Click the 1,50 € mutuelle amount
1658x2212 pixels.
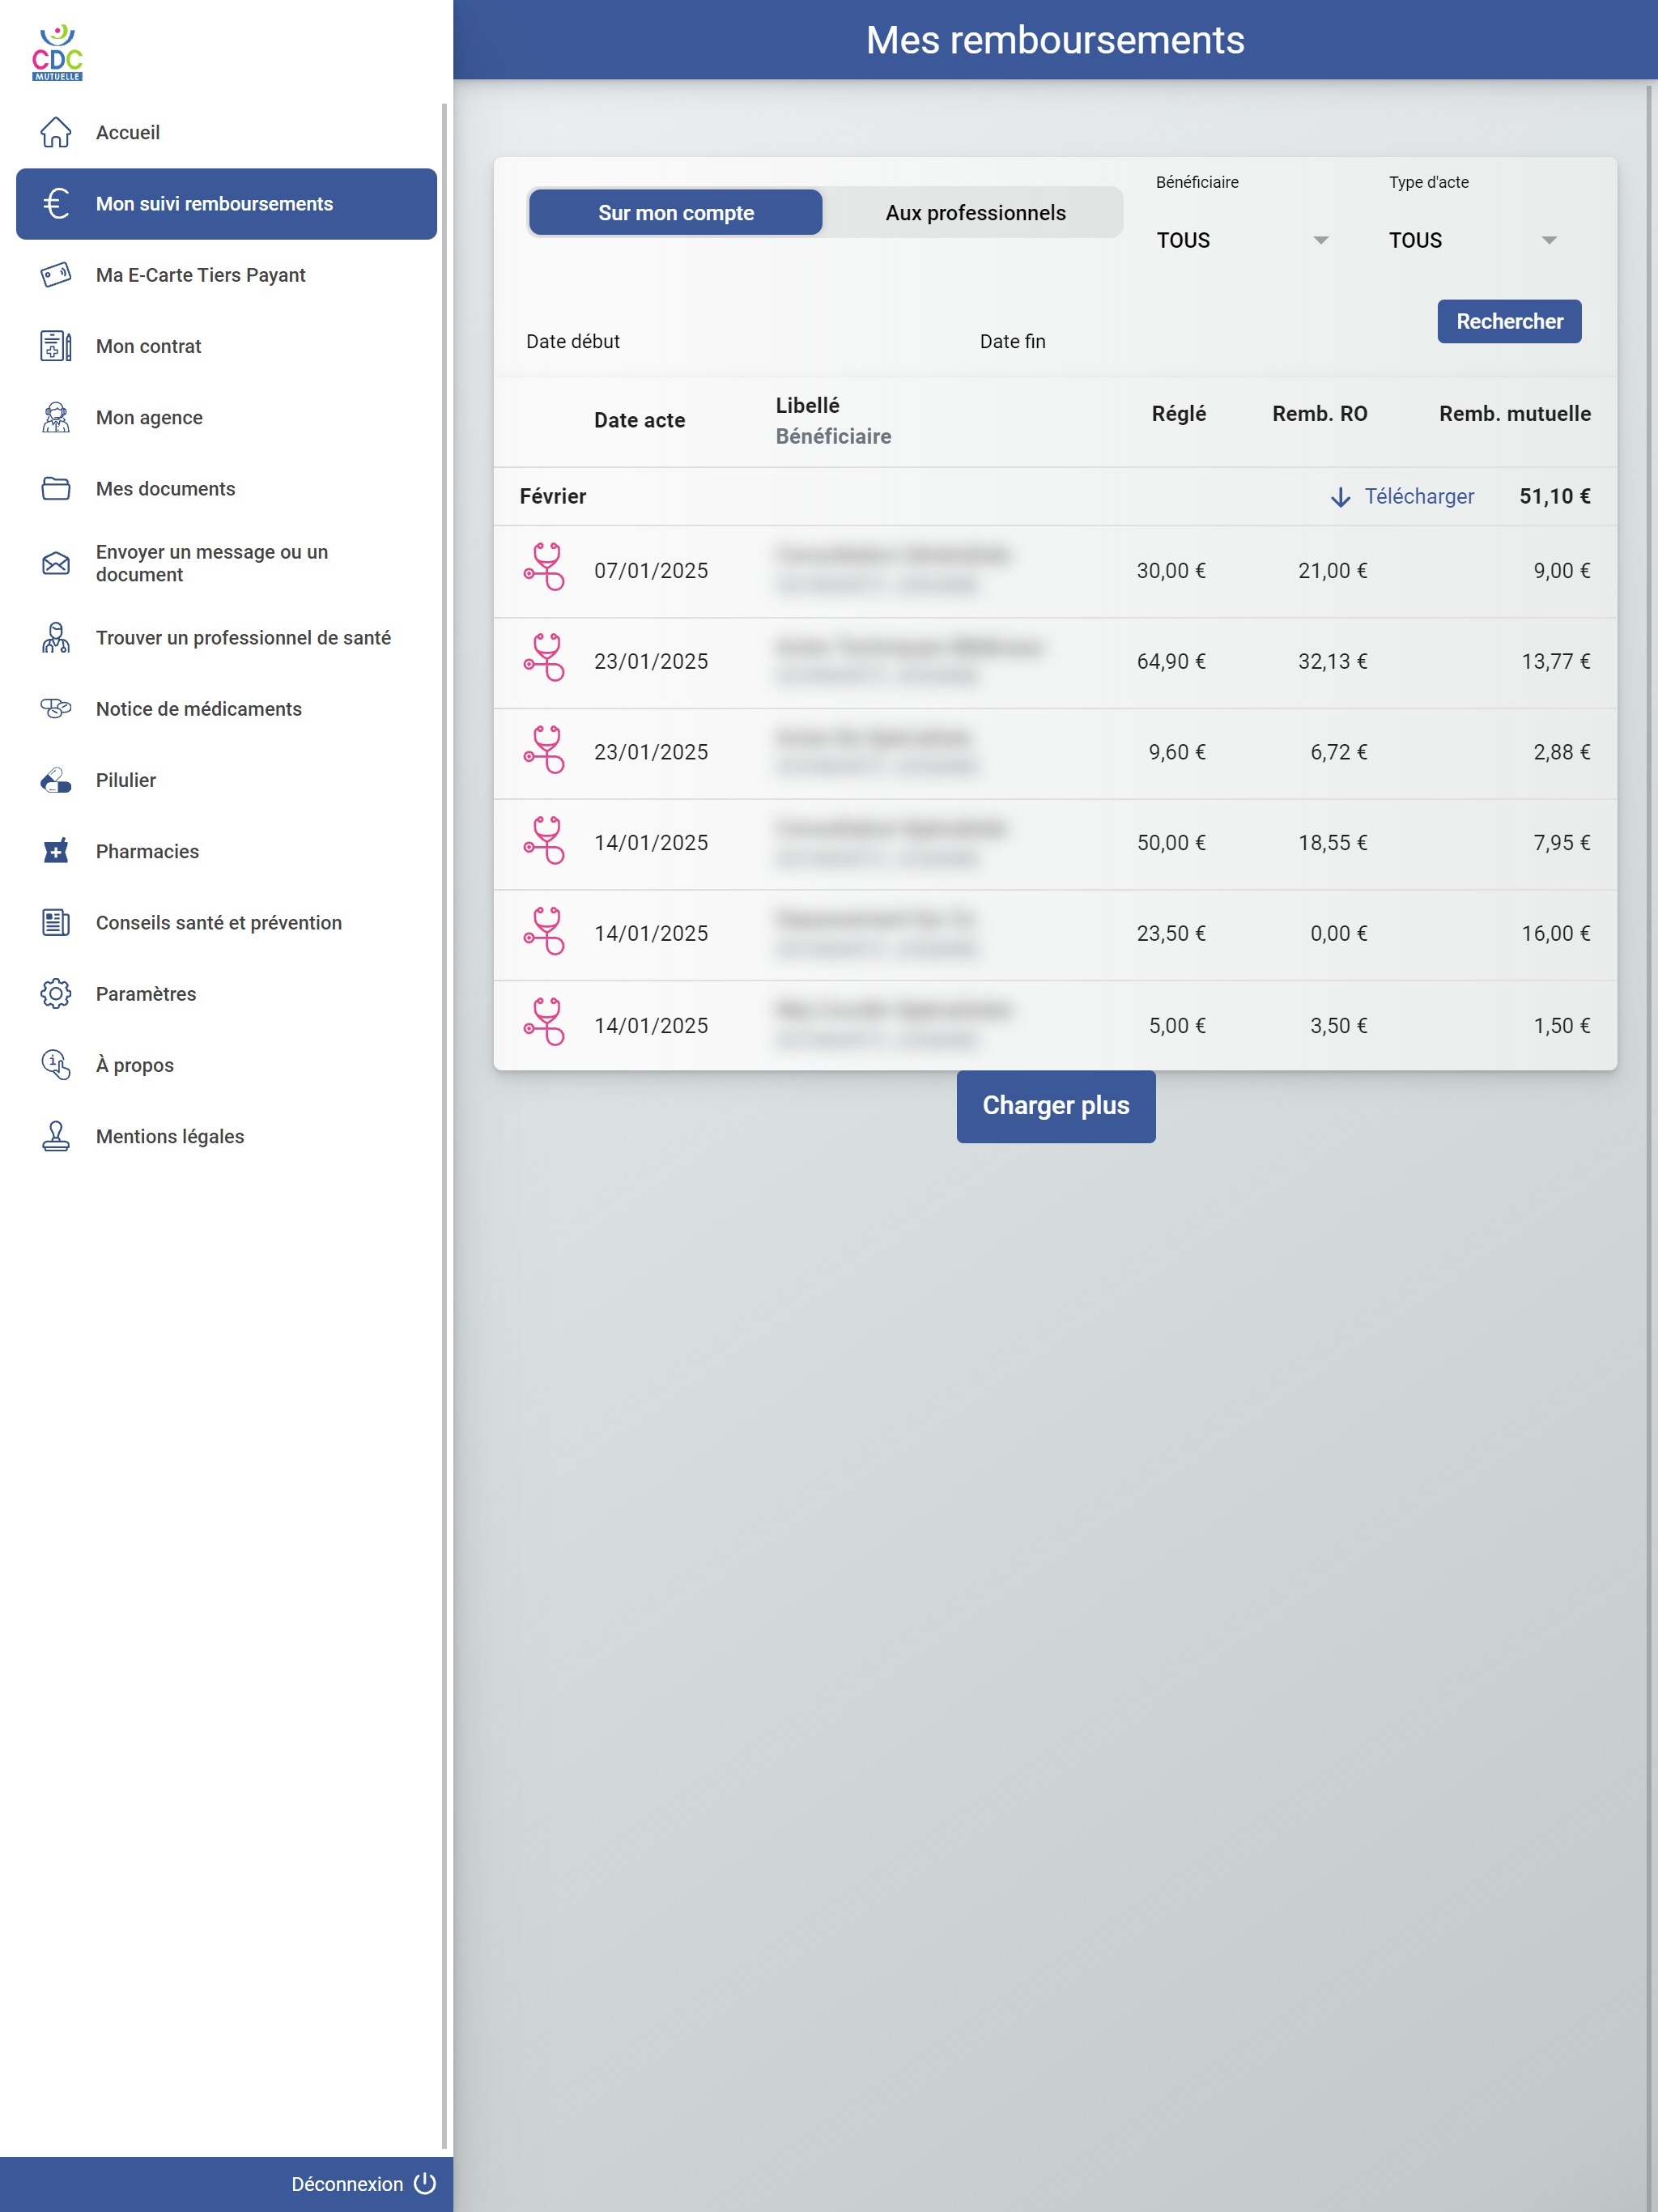click(1561, 1025)
